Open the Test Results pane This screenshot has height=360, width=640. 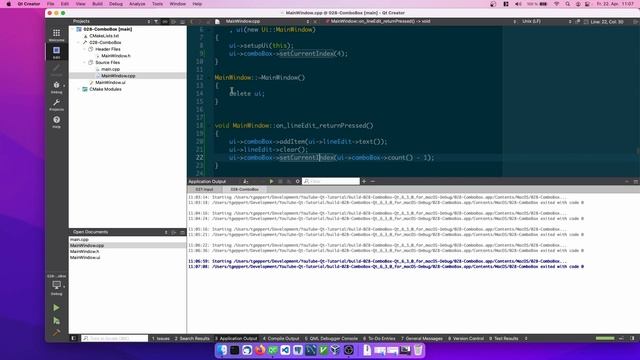coord(504,338)
